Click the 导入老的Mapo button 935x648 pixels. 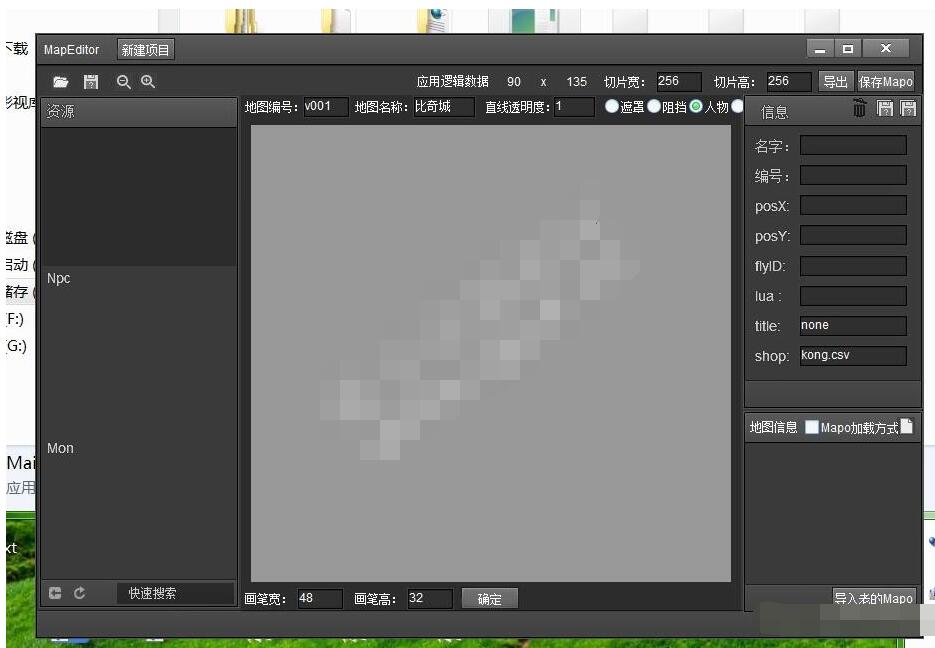click(x=874, y=598)
